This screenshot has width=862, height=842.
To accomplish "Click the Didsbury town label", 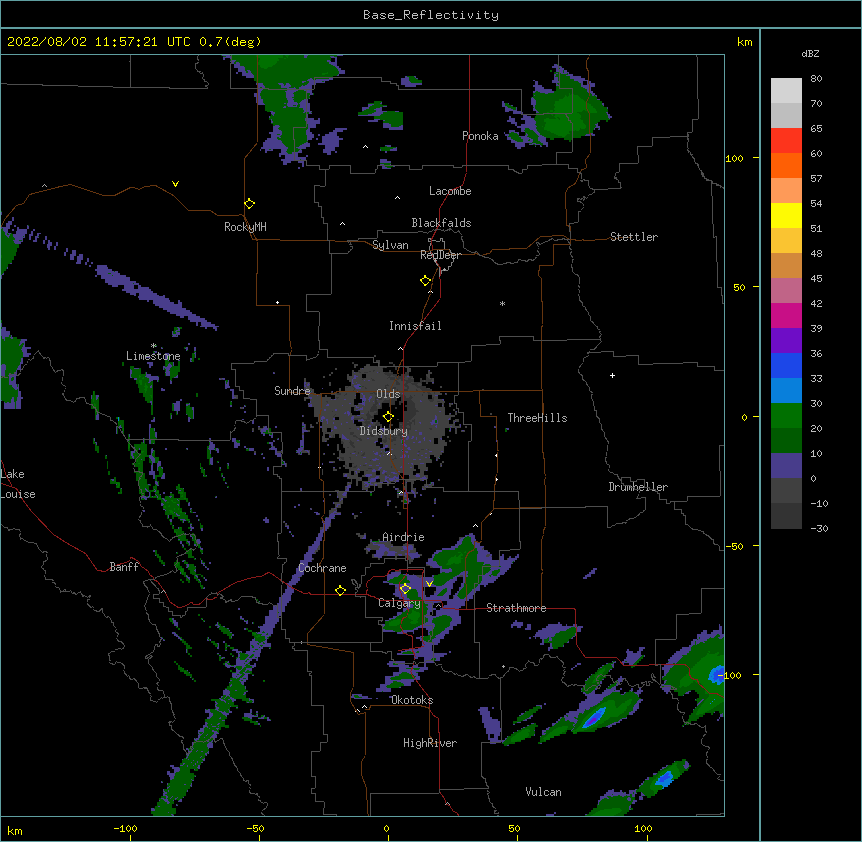I will click(x=384, y=431).
